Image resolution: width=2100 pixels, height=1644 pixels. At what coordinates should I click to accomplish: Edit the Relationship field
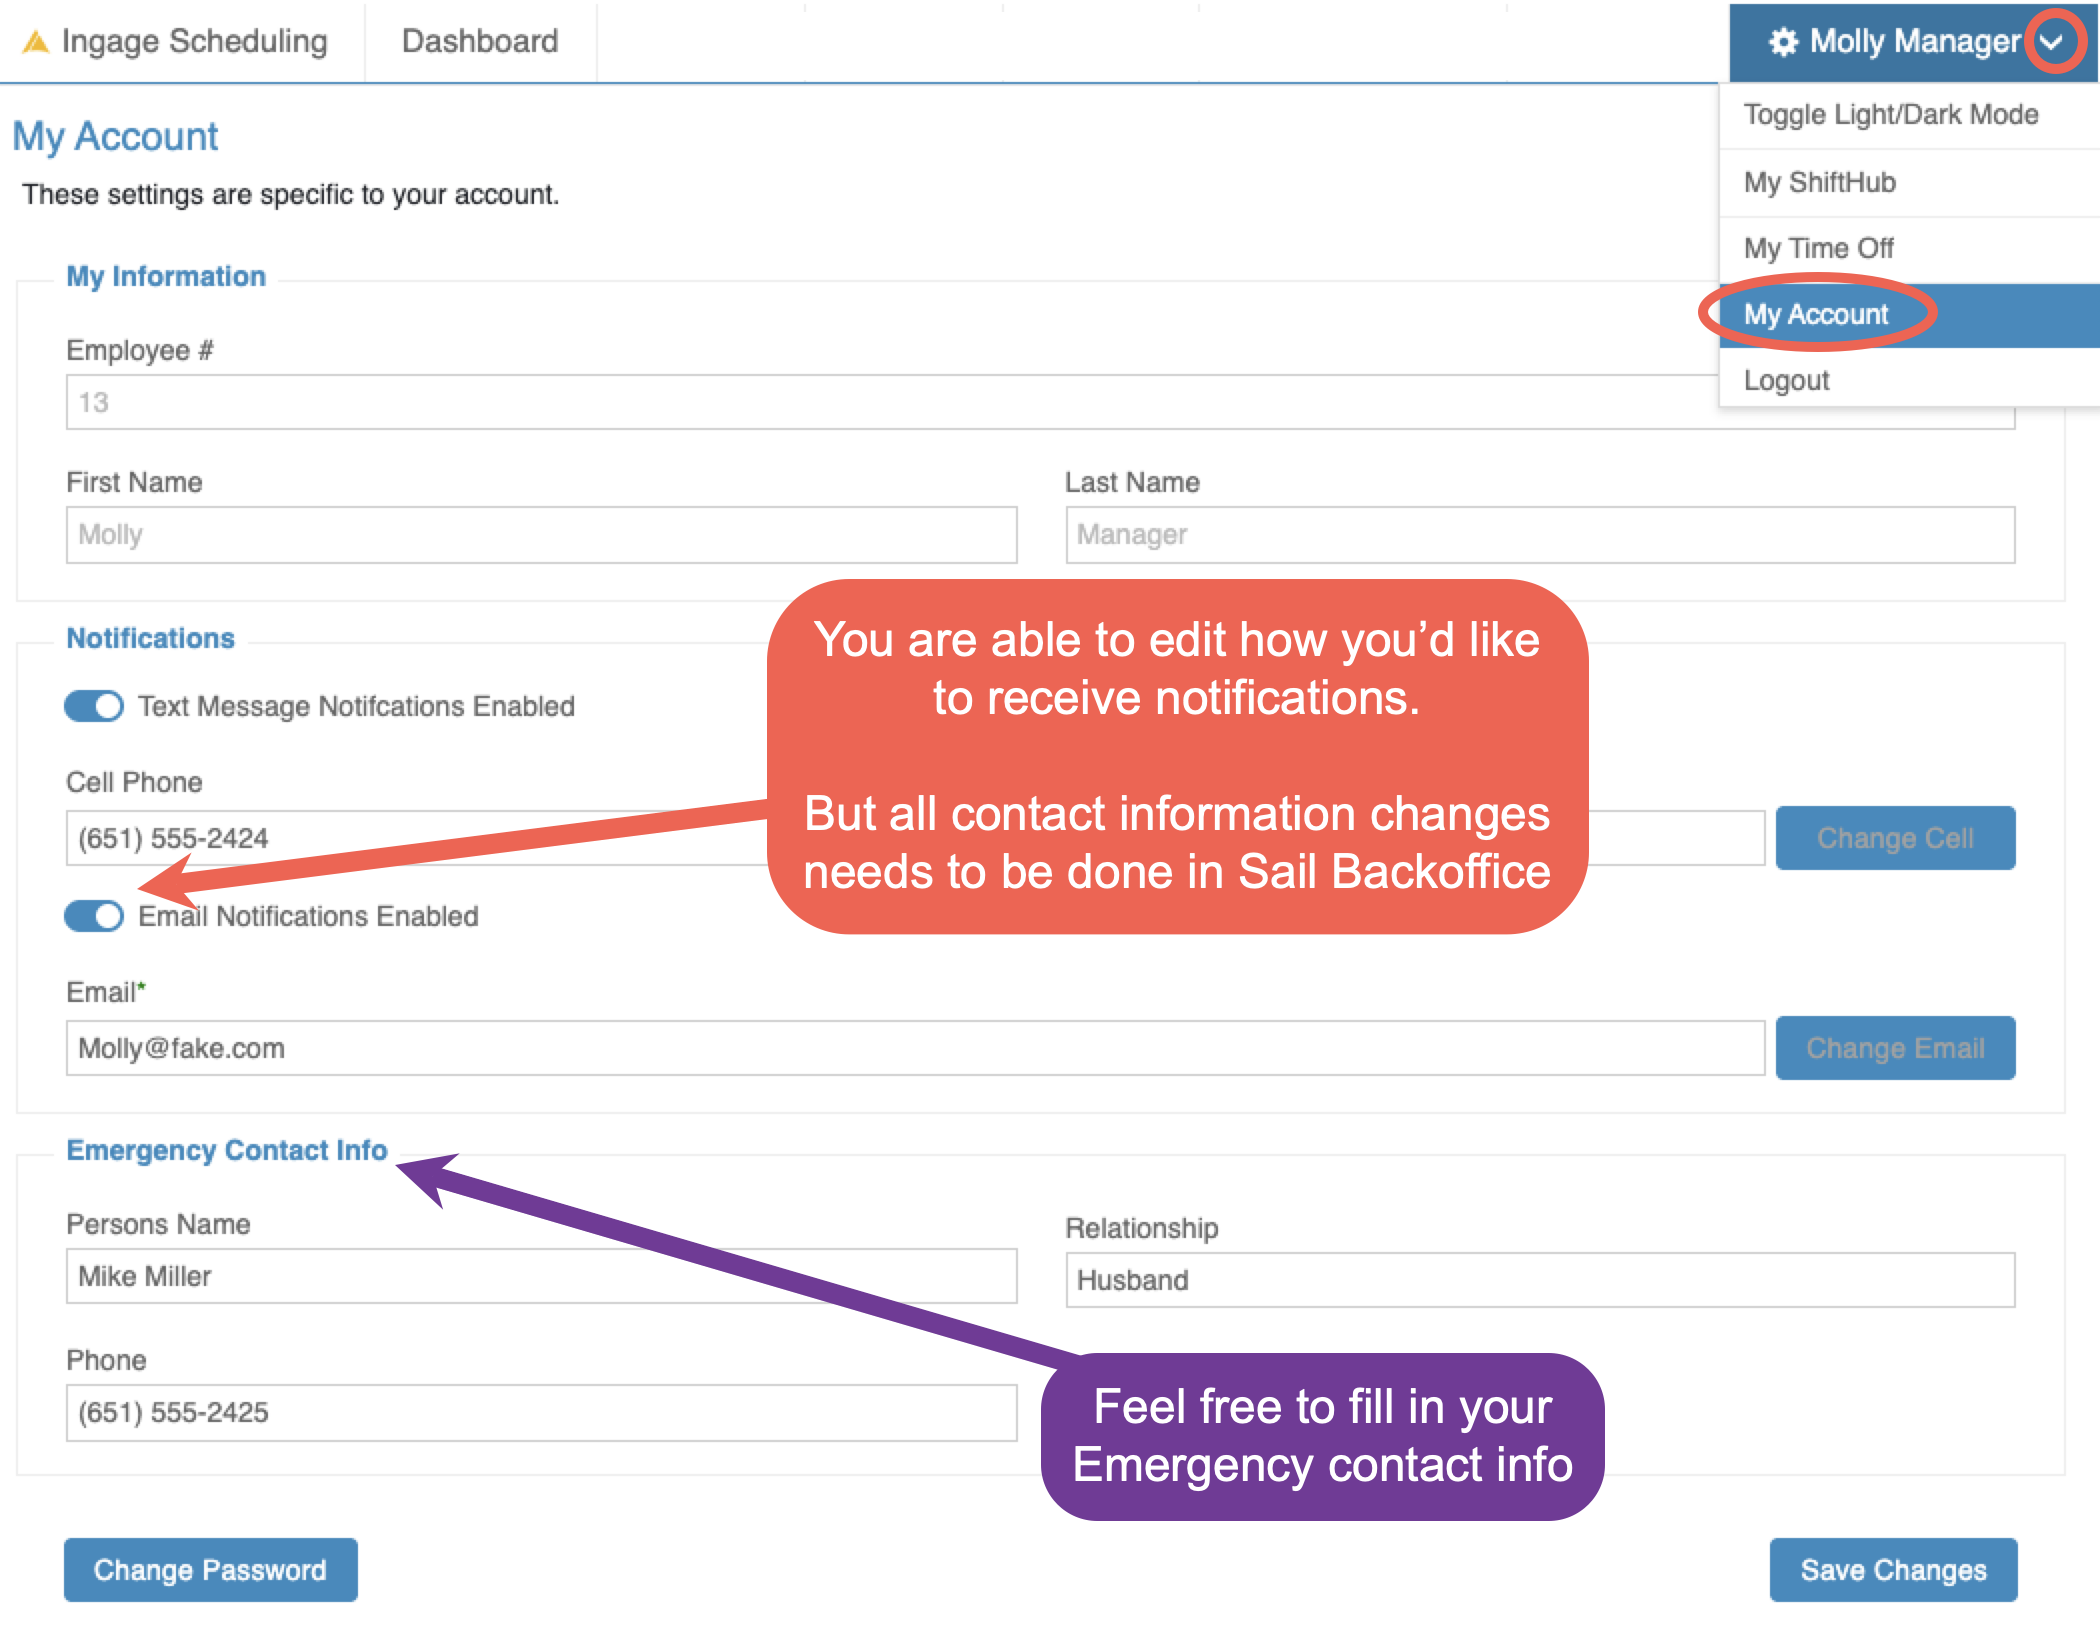[1539, 1280]
